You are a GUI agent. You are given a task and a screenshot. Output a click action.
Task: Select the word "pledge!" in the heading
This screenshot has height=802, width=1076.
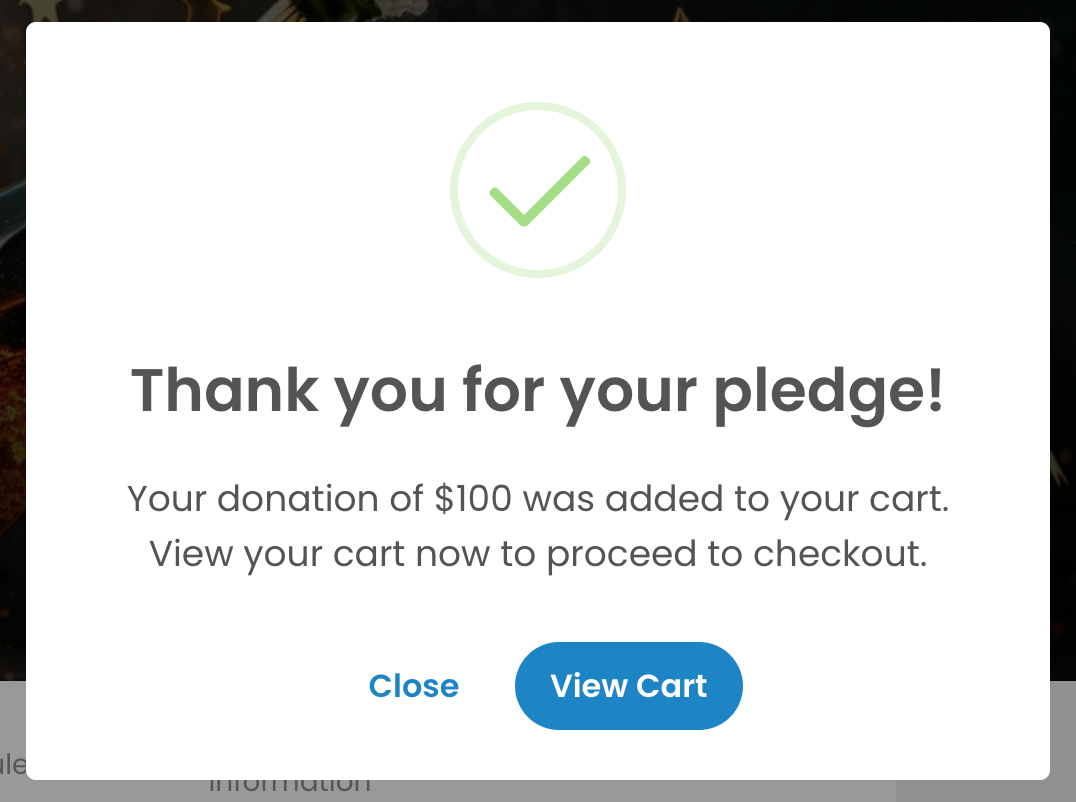click(x=829, y=392)
